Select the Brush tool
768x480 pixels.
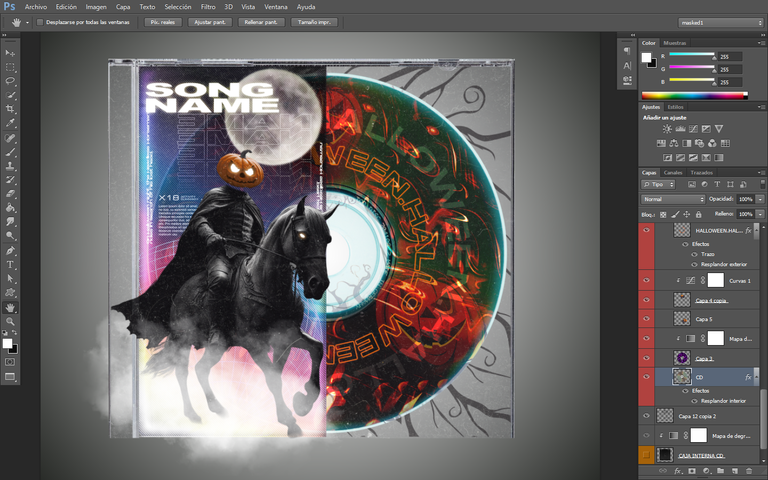pos(10,152)
